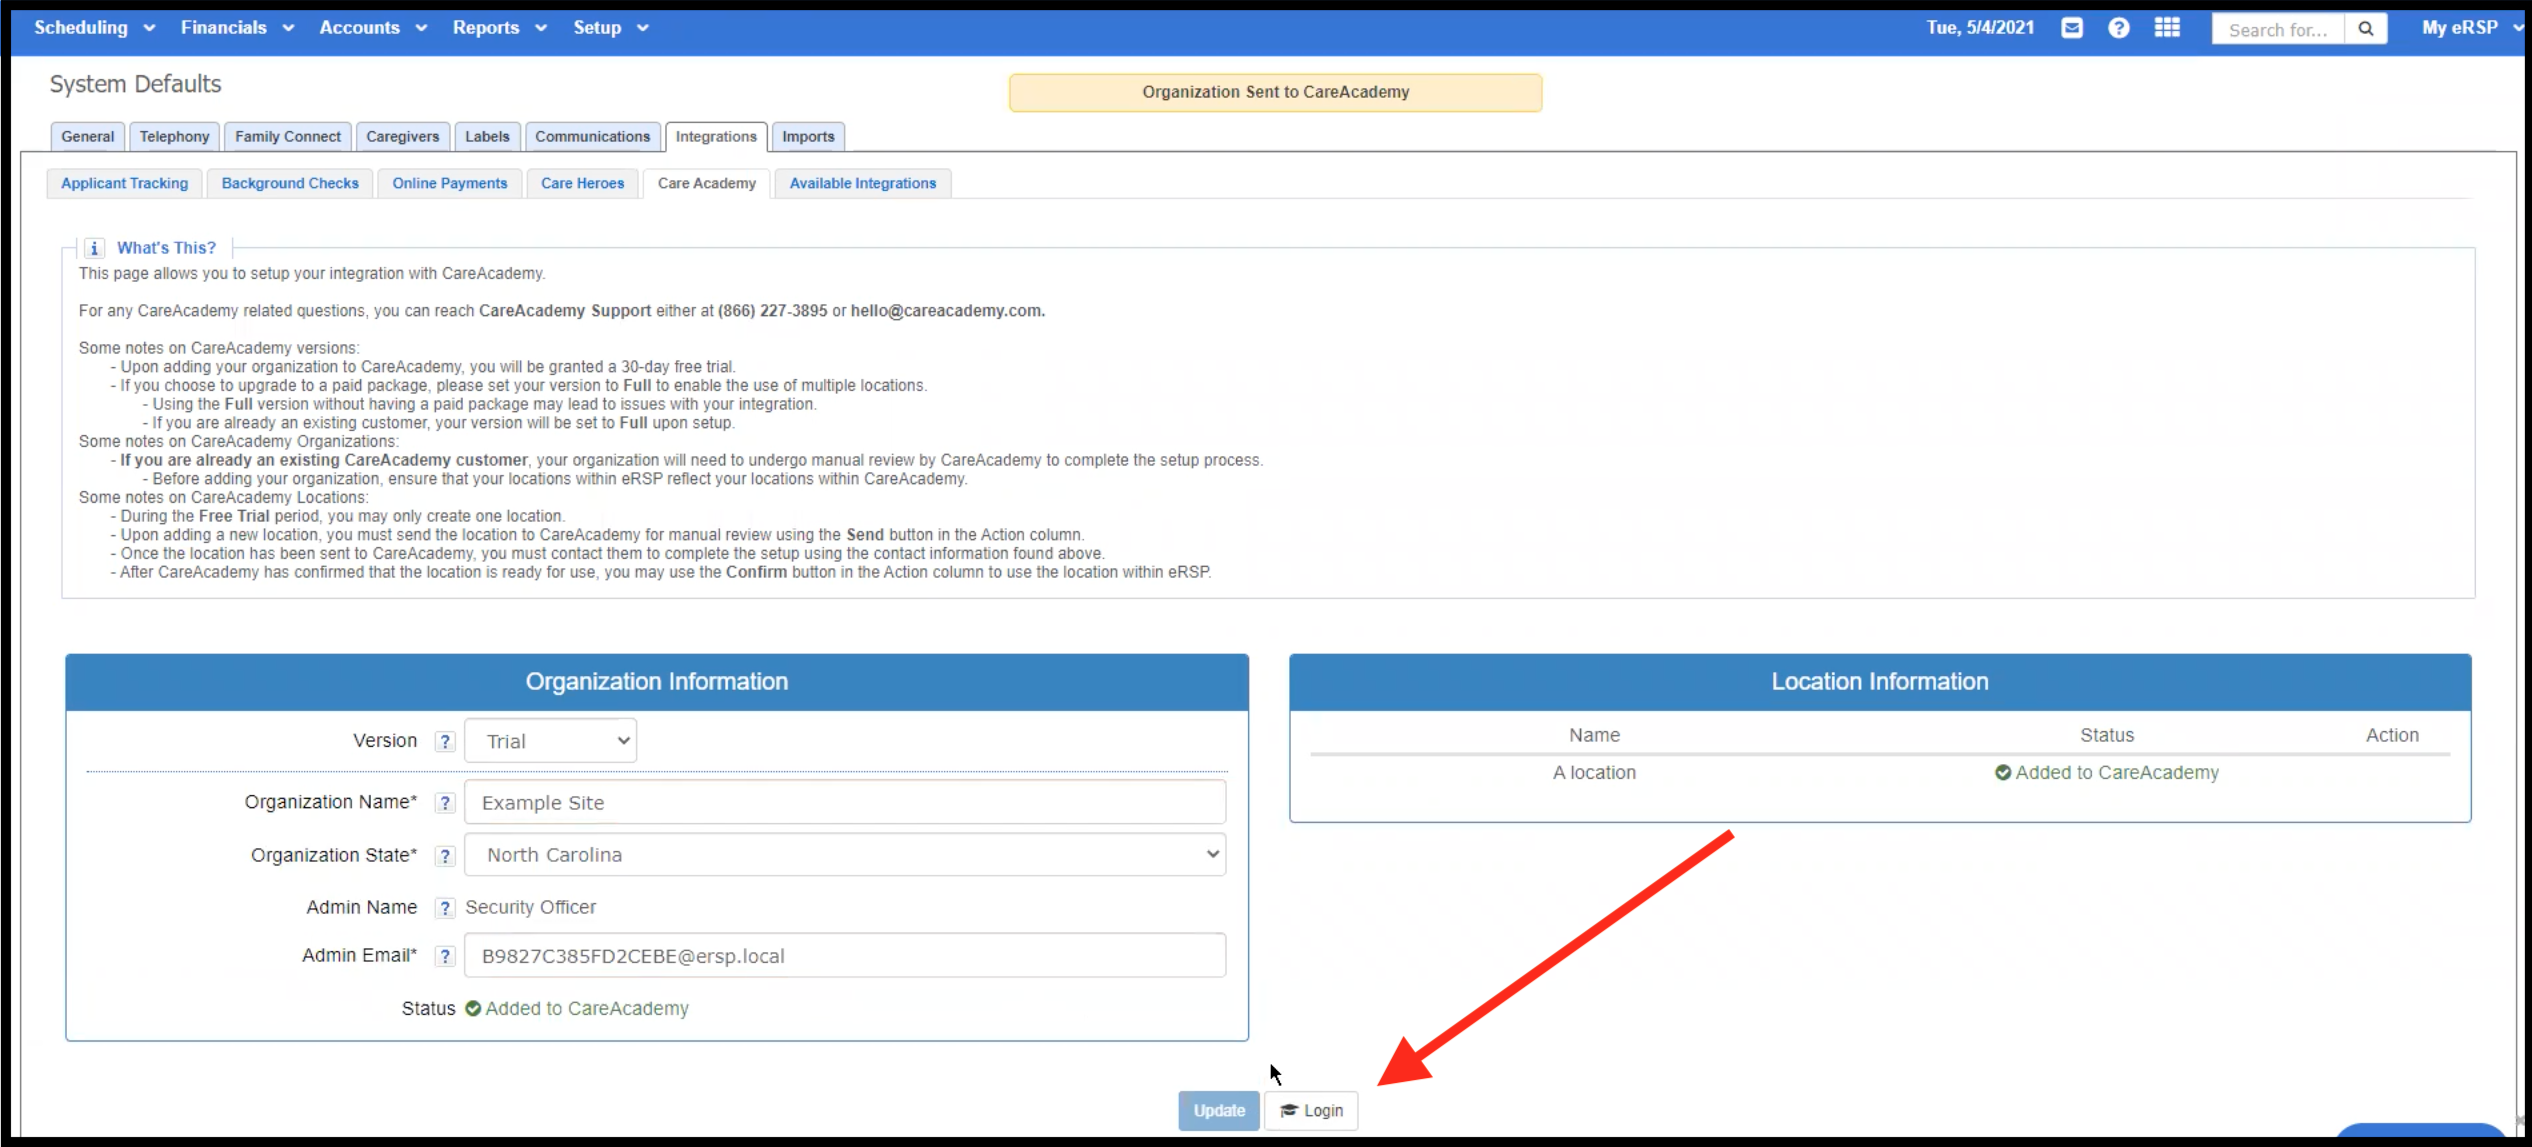Click the green check next to organization Status
Viewport: 2532px width, 1147px height.
[x=473, y=1008]
